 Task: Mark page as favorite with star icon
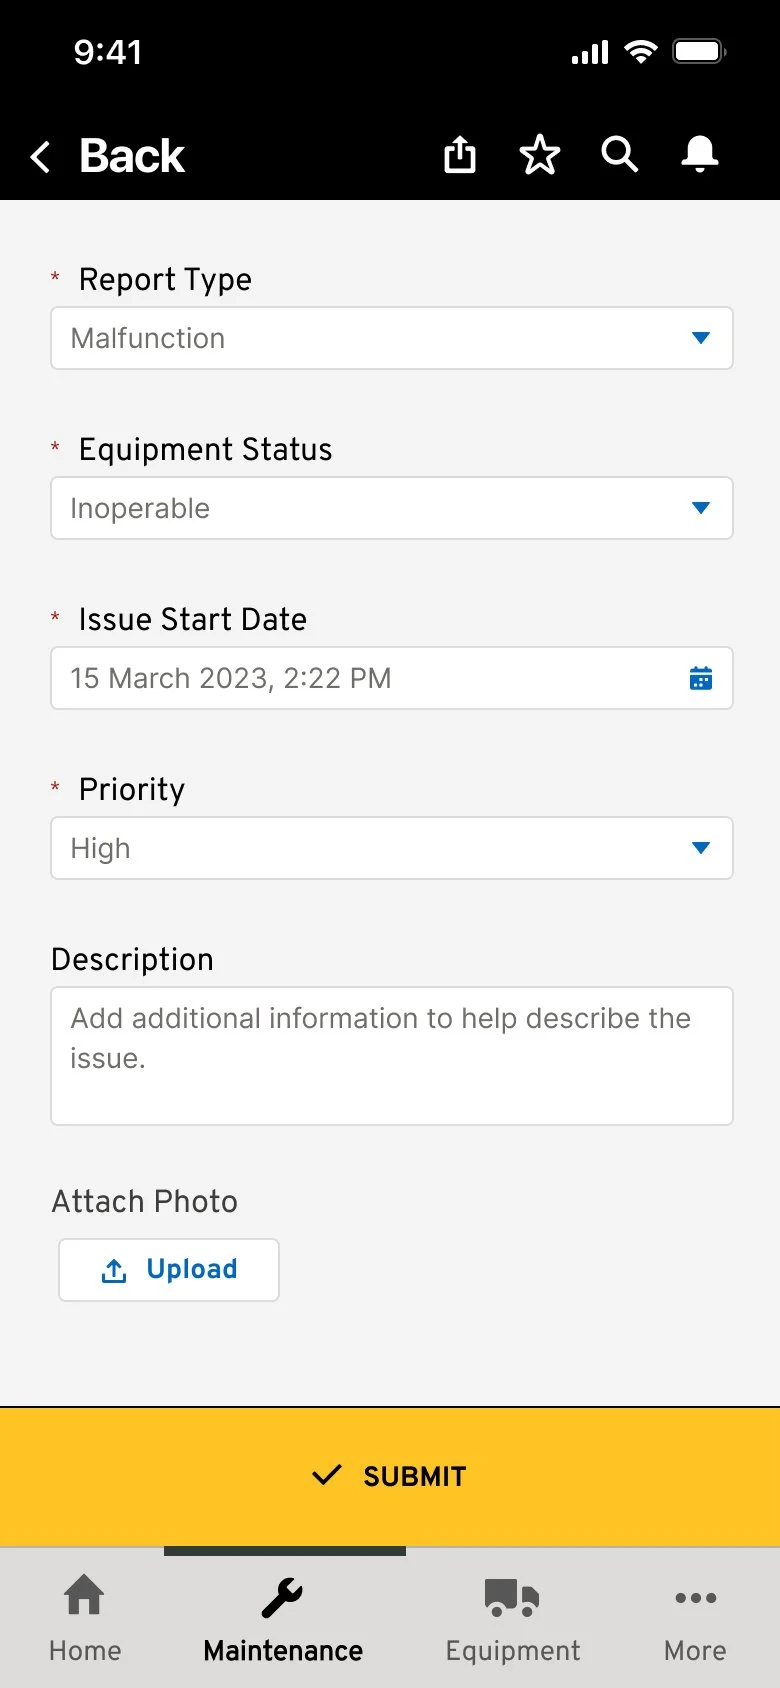click(x=540, y=155)
